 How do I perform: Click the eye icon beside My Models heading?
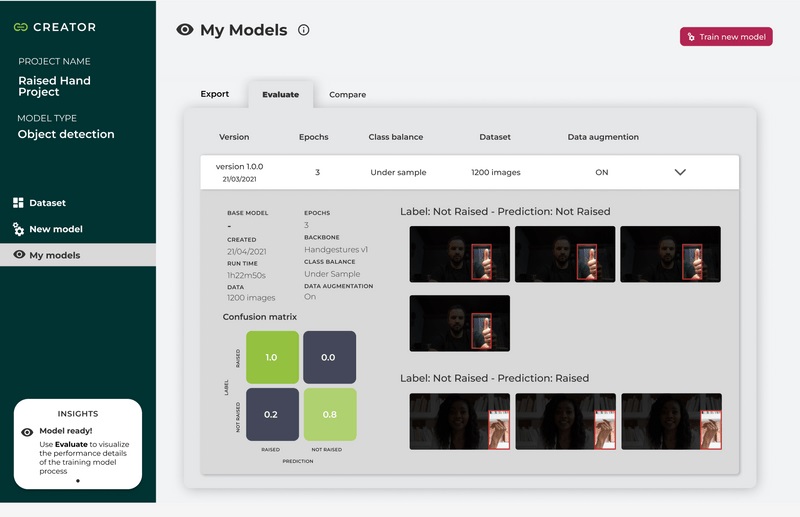point(185,30)
